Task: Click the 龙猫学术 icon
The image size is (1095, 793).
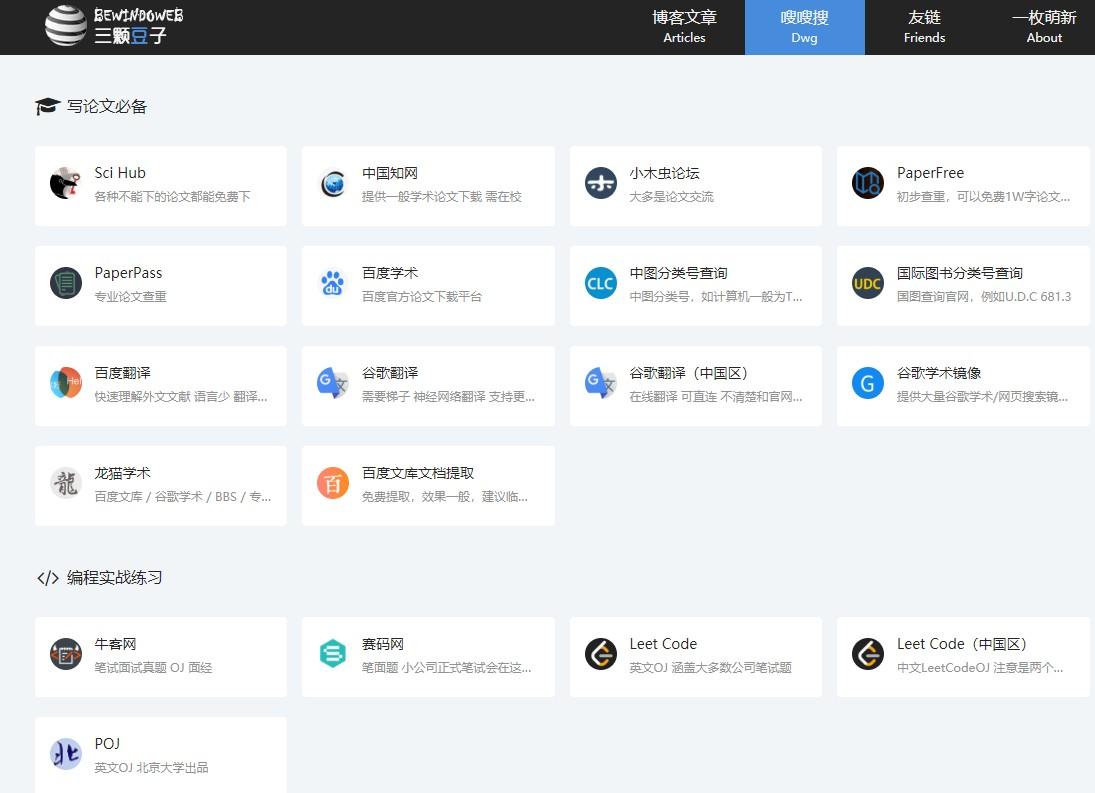Action: [66, 483]
